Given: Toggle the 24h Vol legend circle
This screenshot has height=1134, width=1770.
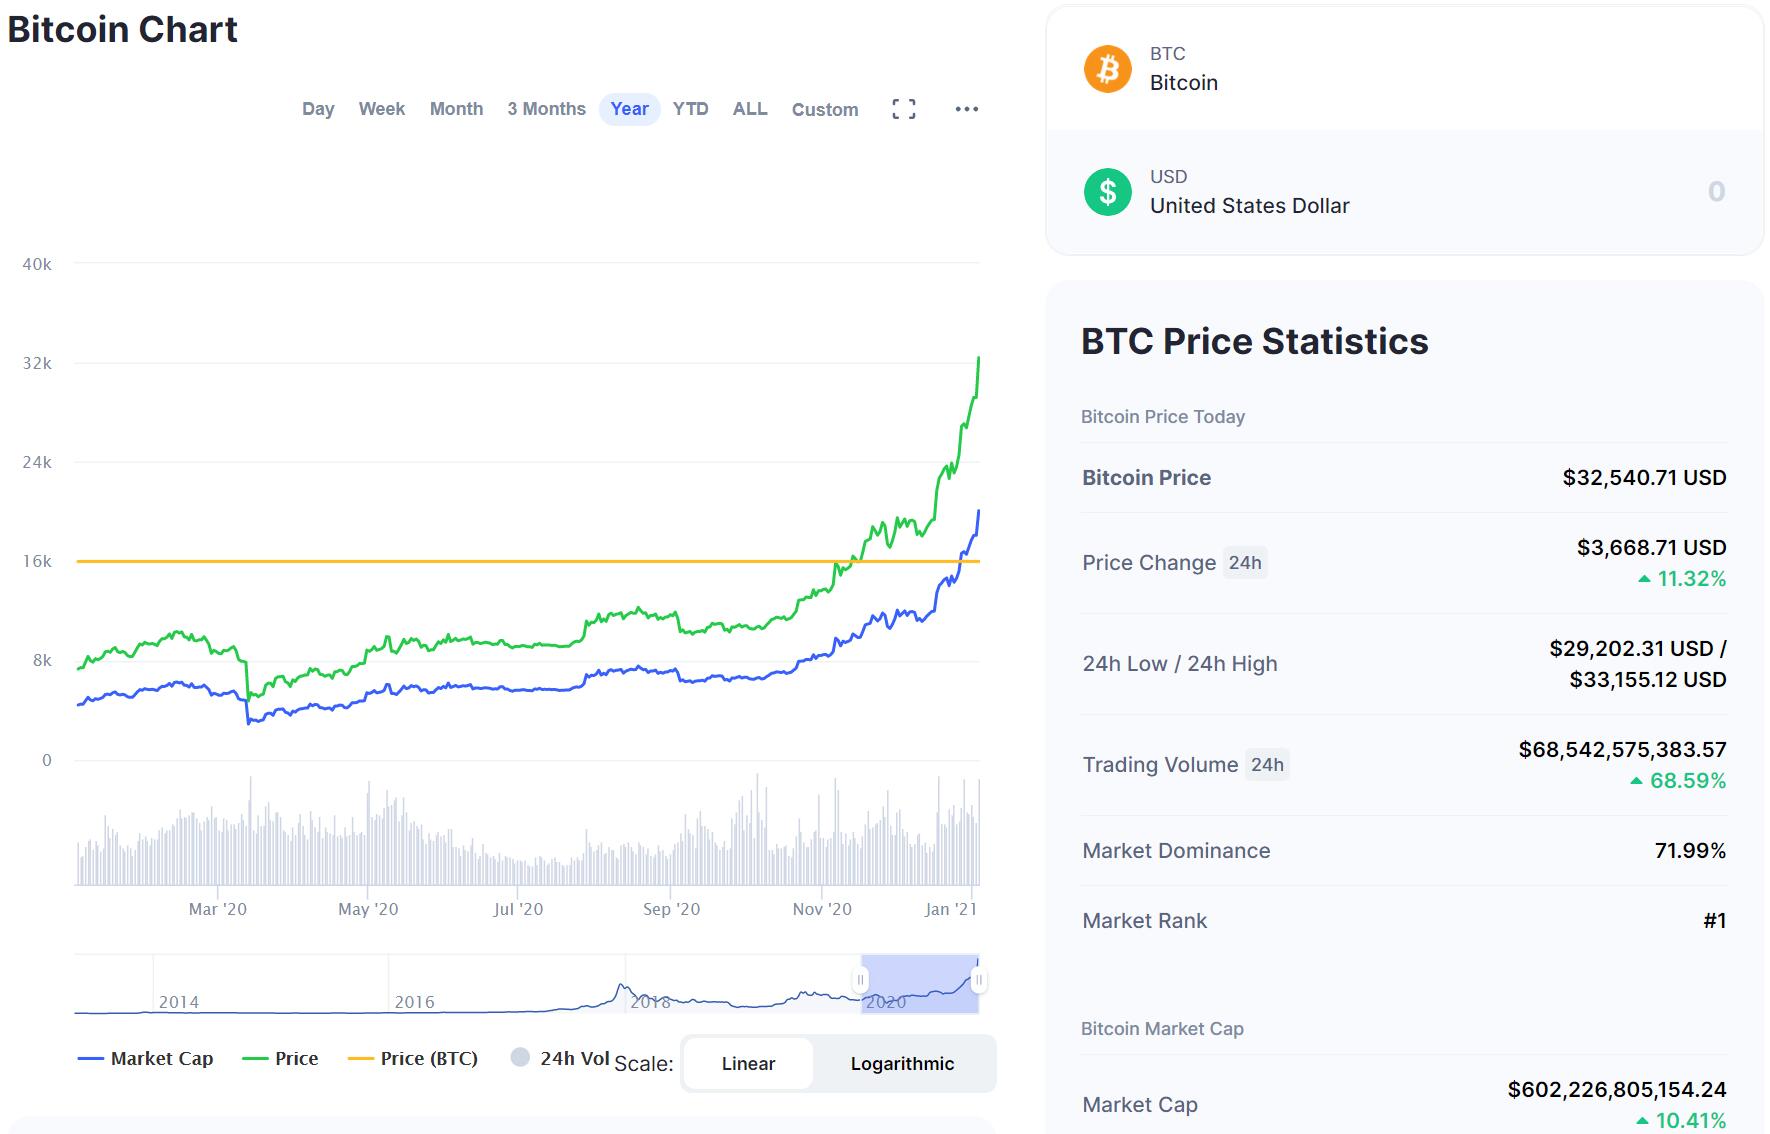Looking at the screenshot, I should tap(520, 1057).
